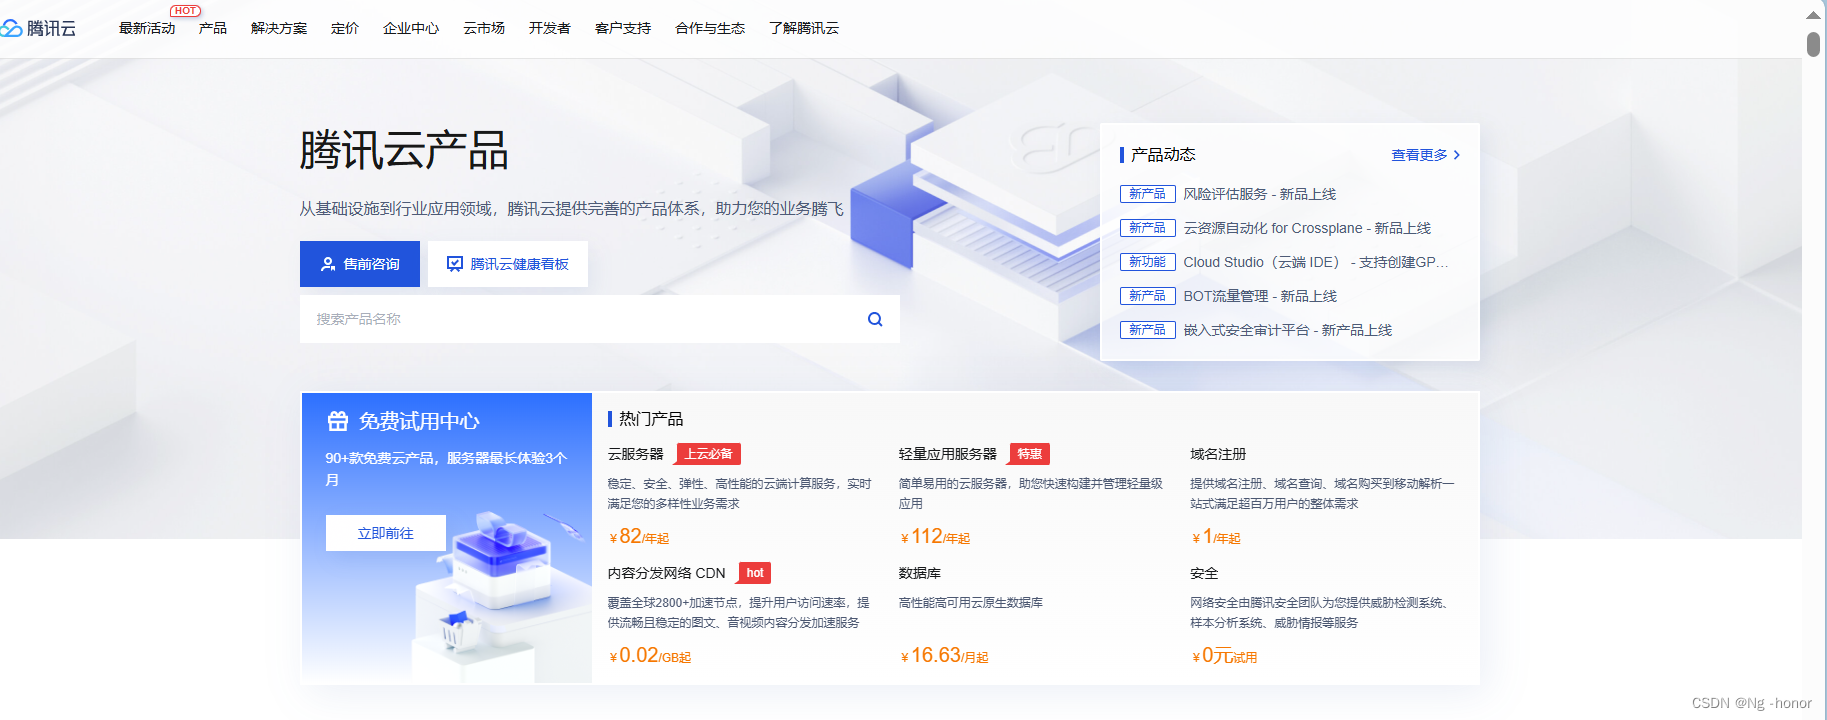Go to 定价 in the navigation

pos(345,28)
